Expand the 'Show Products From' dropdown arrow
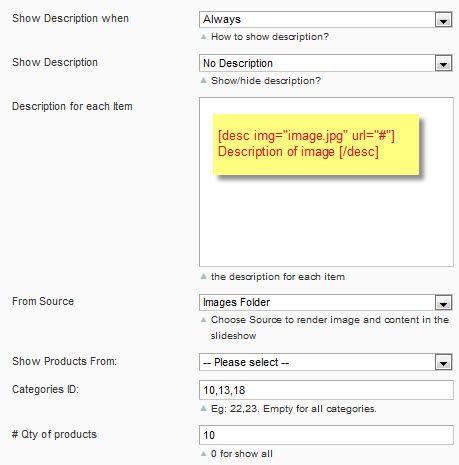Viewport: 459px width, 465px height. (x=443, y=362)
